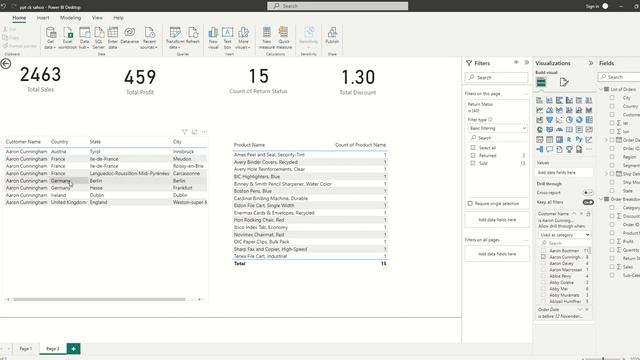Create a New measure
Viewport: 640px width, 360px height.
(x=267, y=38)
